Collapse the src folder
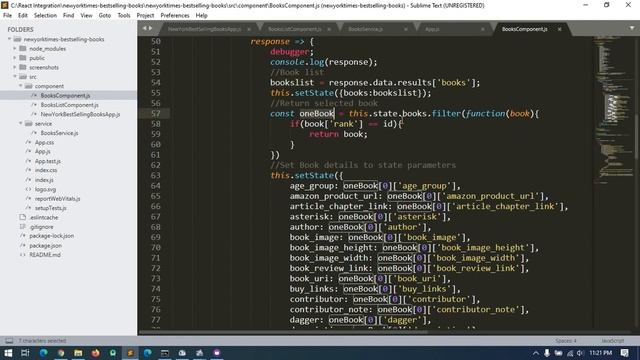 click(15, 77)
